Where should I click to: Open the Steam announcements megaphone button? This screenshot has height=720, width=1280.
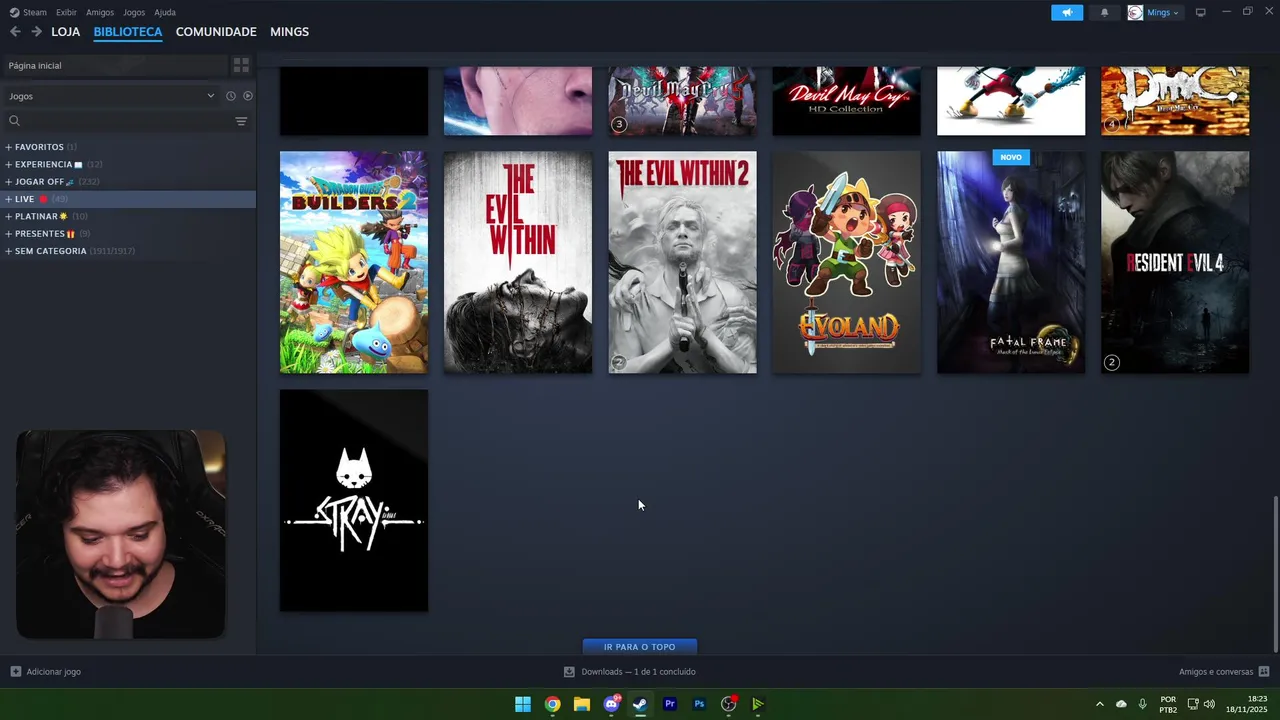pos(1067,12)
